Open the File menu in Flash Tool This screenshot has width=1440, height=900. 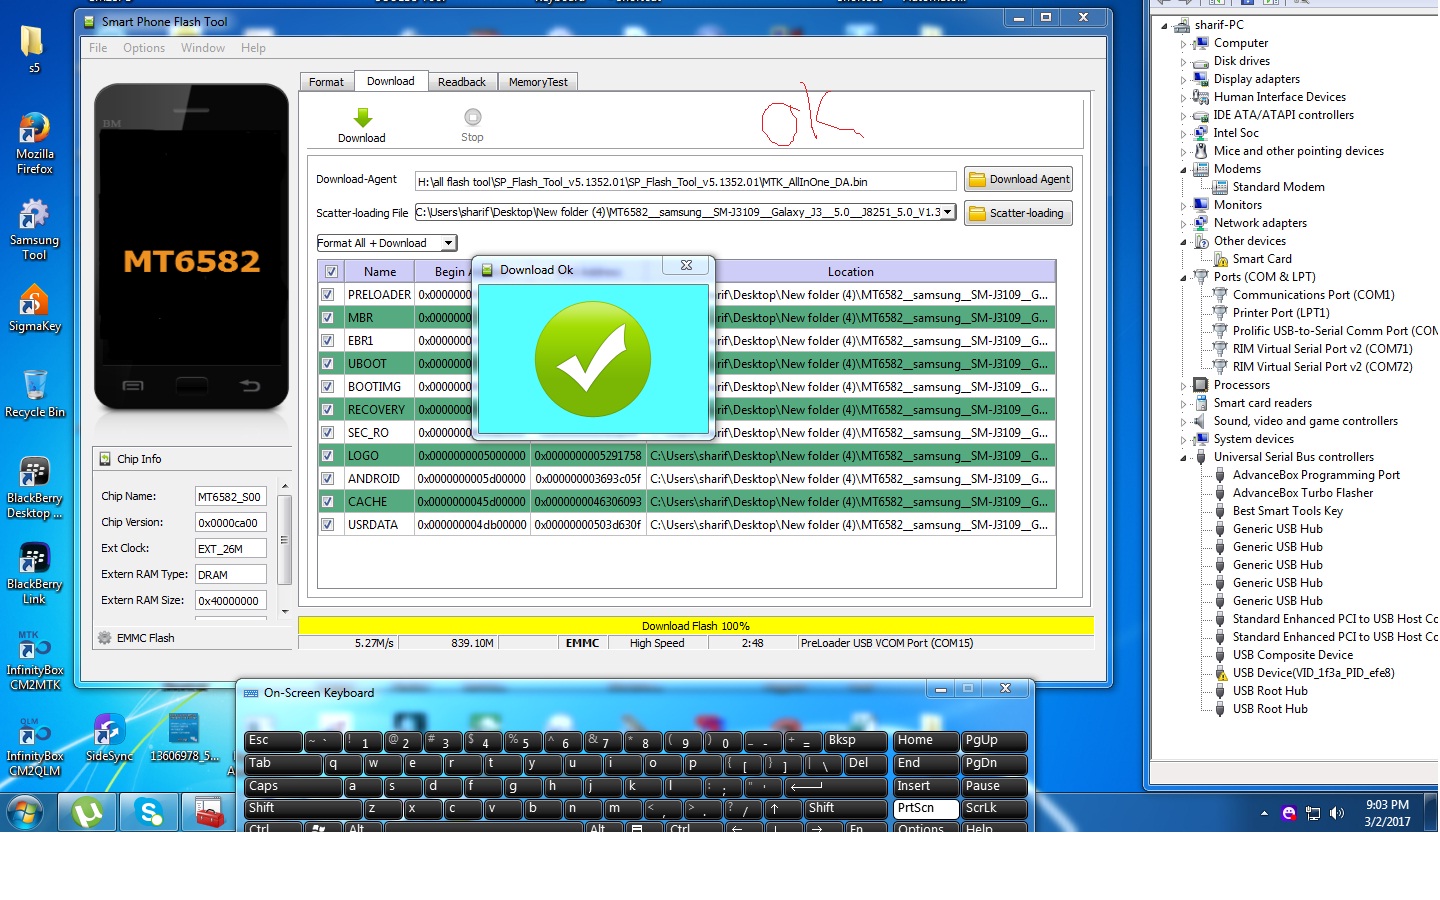(98, 48)
